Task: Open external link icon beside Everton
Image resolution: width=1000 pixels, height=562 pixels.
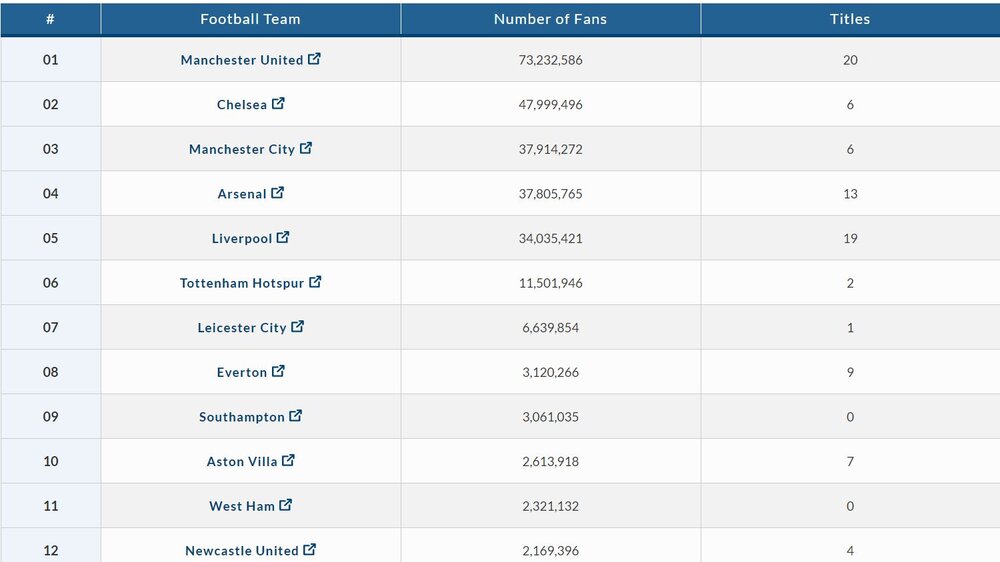Action: pos(278,371)
